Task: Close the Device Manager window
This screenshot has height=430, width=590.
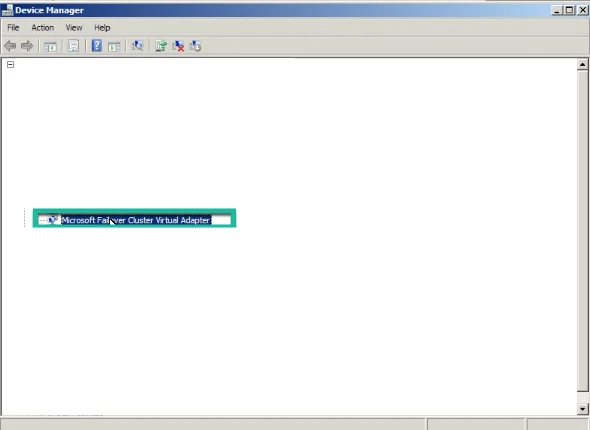Action: (x=582, y=10)
